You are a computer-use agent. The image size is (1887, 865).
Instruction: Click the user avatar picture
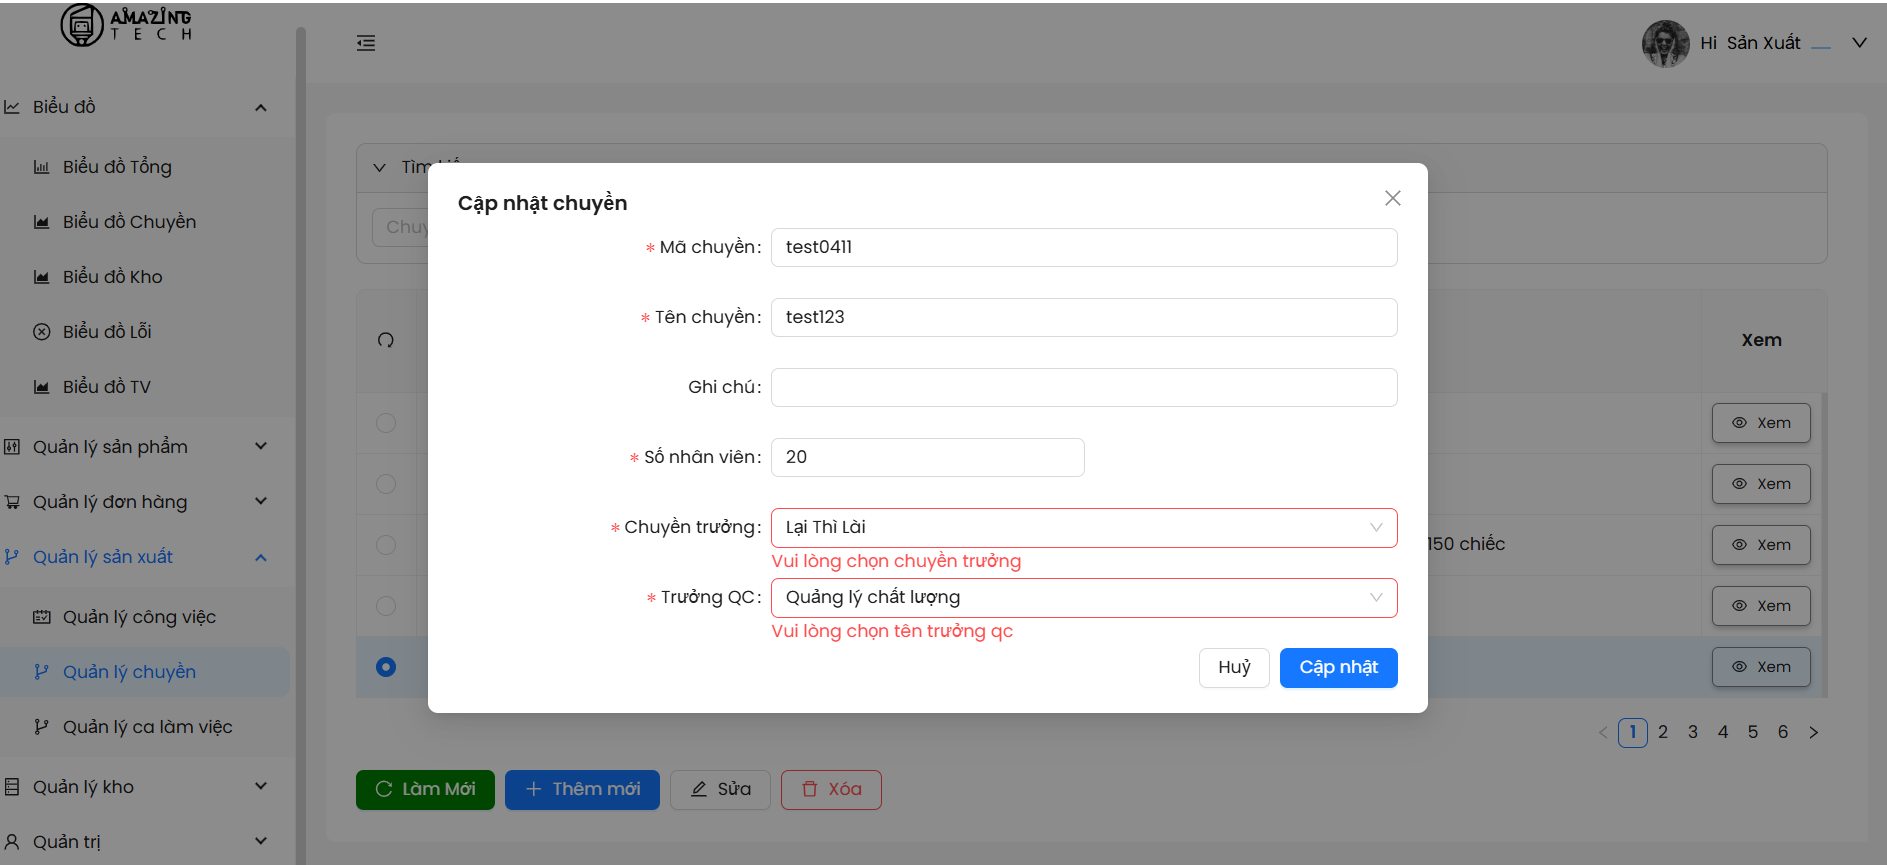1665,43
